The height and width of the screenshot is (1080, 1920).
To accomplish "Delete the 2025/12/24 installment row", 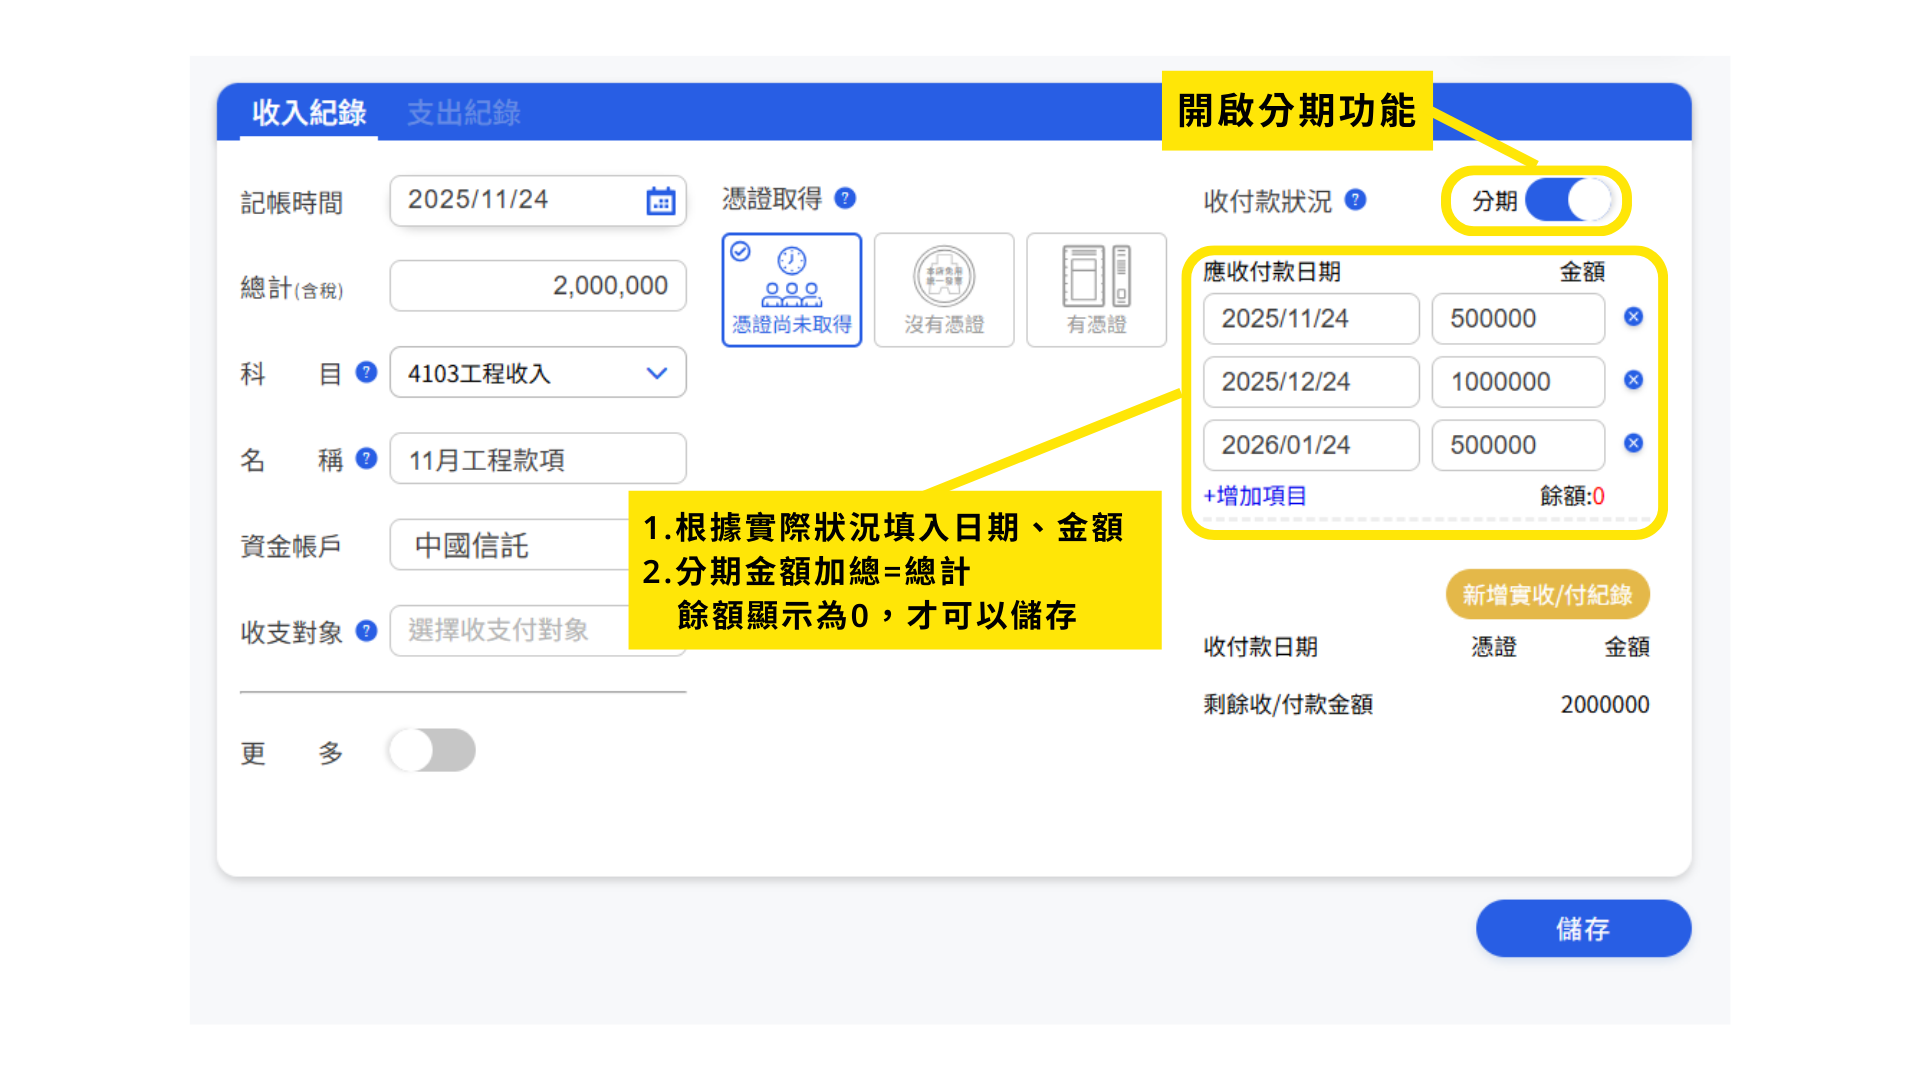I will 1633,380.
